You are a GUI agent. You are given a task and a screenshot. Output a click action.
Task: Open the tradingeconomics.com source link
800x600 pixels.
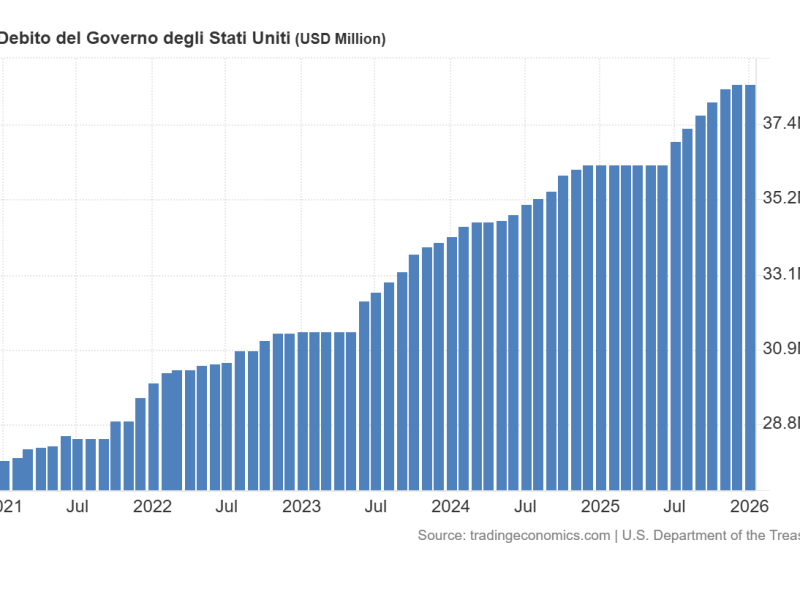[x=538, y=534]
